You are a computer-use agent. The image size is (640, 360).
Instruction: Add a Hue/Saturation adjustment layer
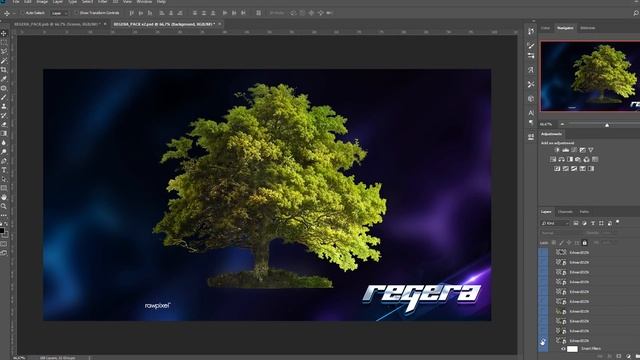553,159
